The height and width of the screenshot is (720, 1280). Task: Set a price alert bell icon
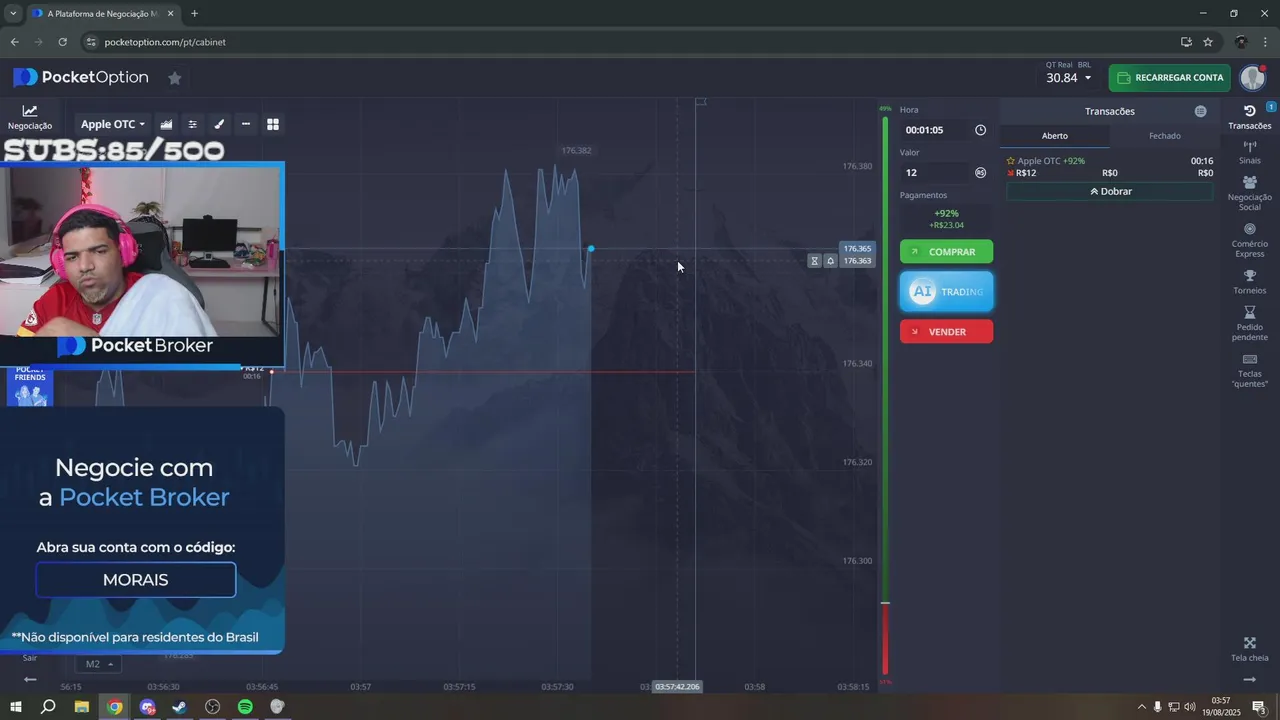point(830,261)
